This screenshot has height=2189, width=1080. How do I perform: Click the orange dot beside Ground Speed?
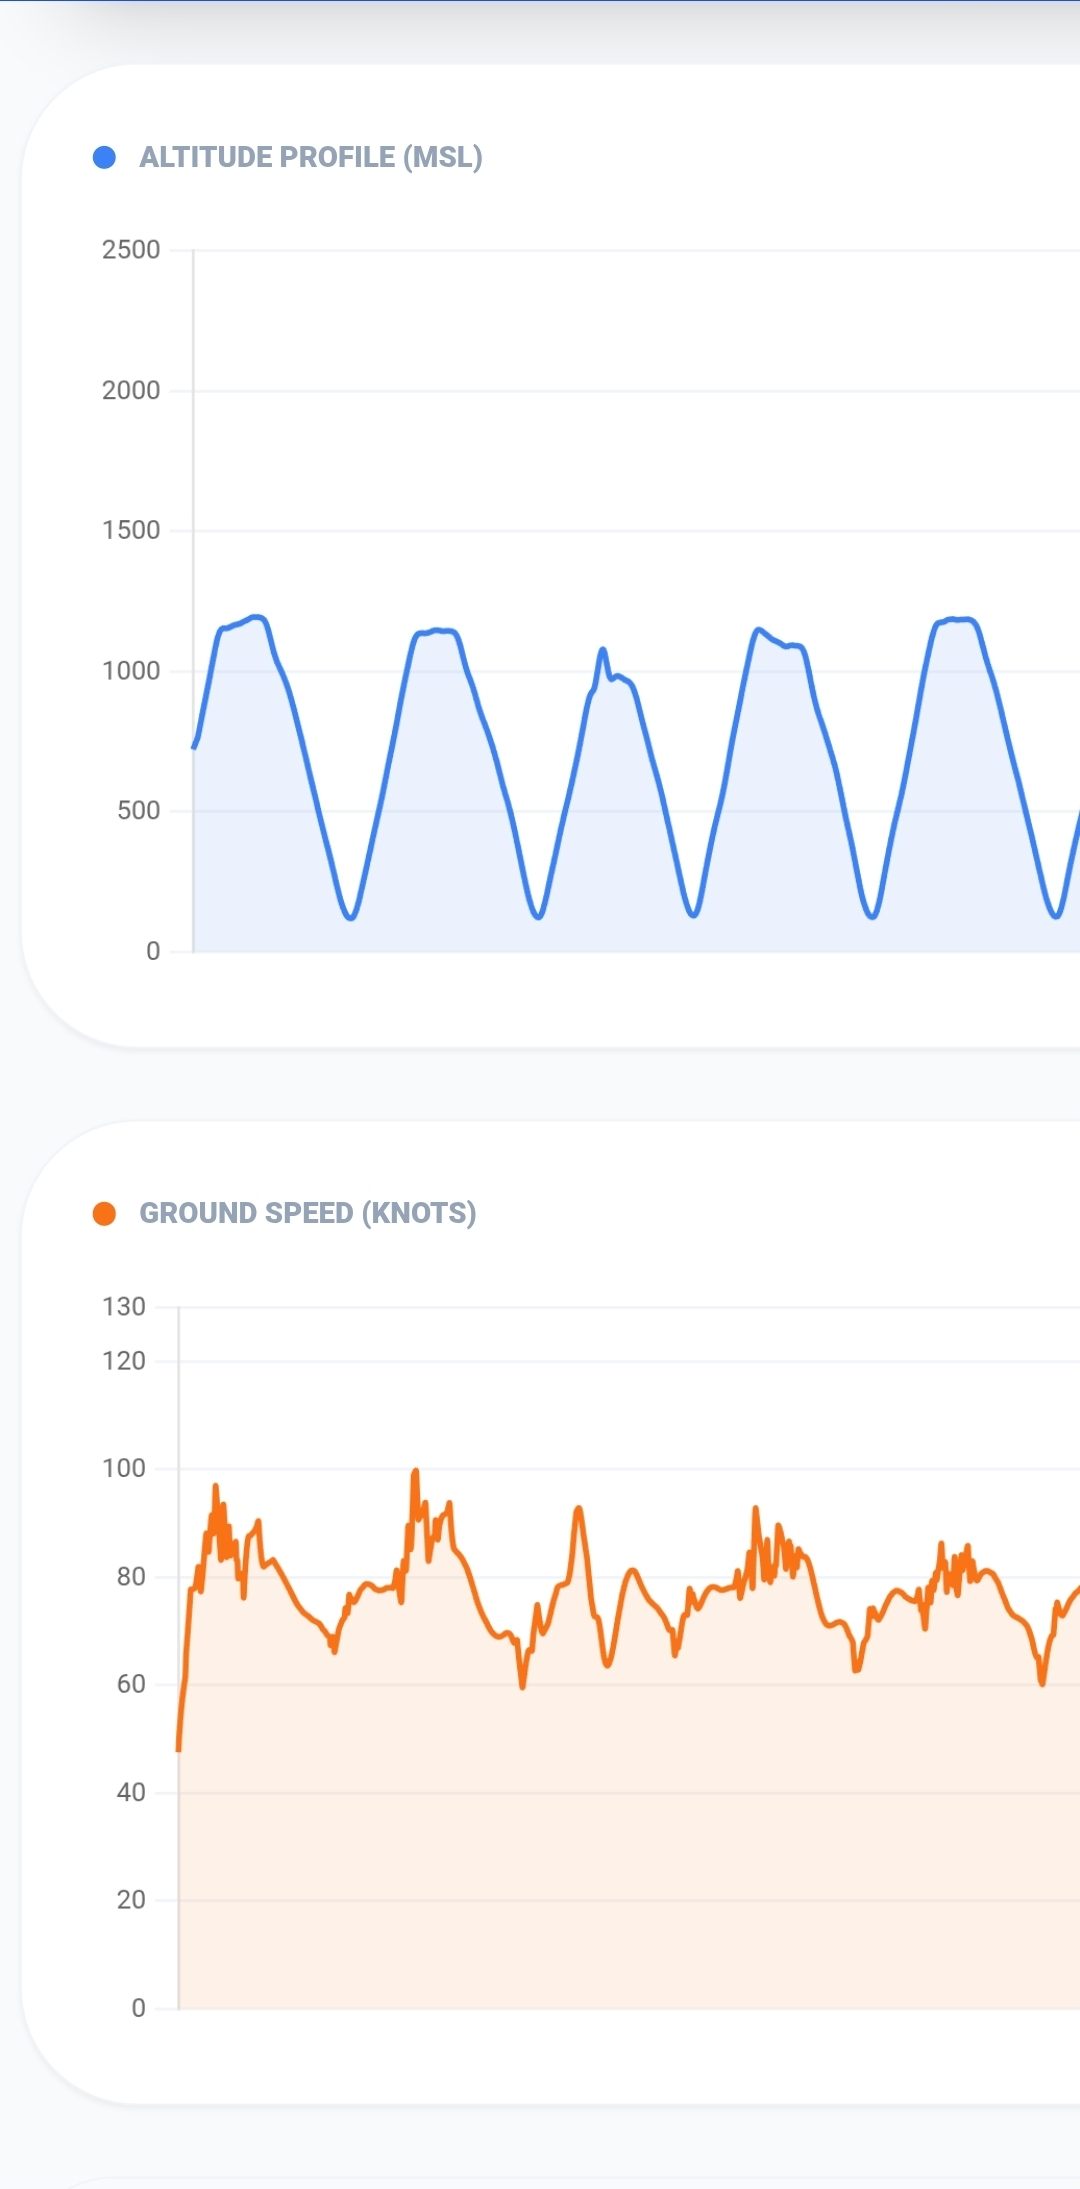(104, 1213)
